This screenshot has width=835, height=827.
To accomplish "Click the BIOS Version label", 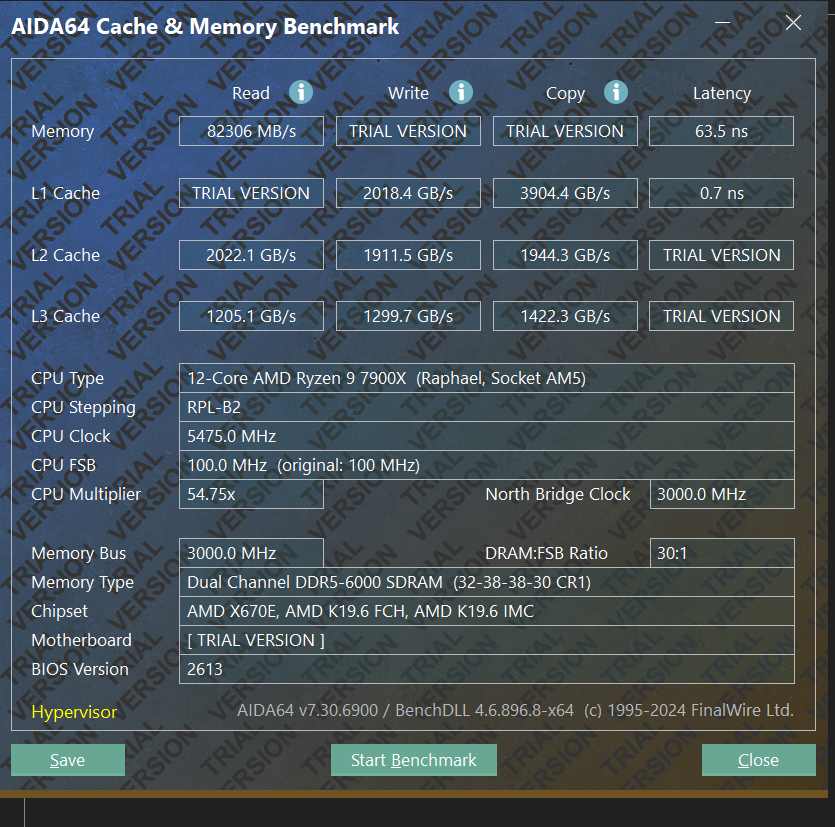I will tap(80, 669).
